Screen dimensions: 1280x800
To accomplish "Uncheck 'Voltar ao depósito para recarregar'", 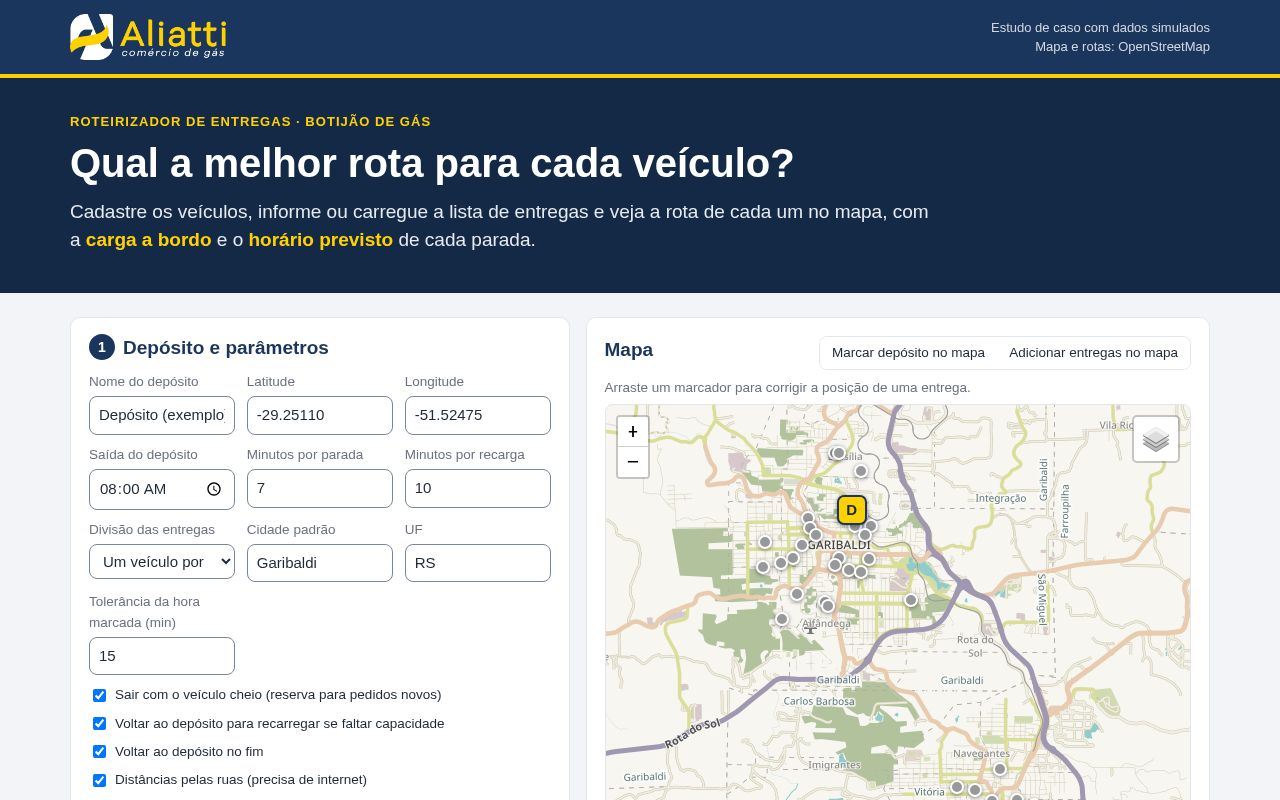I will 99,723.
